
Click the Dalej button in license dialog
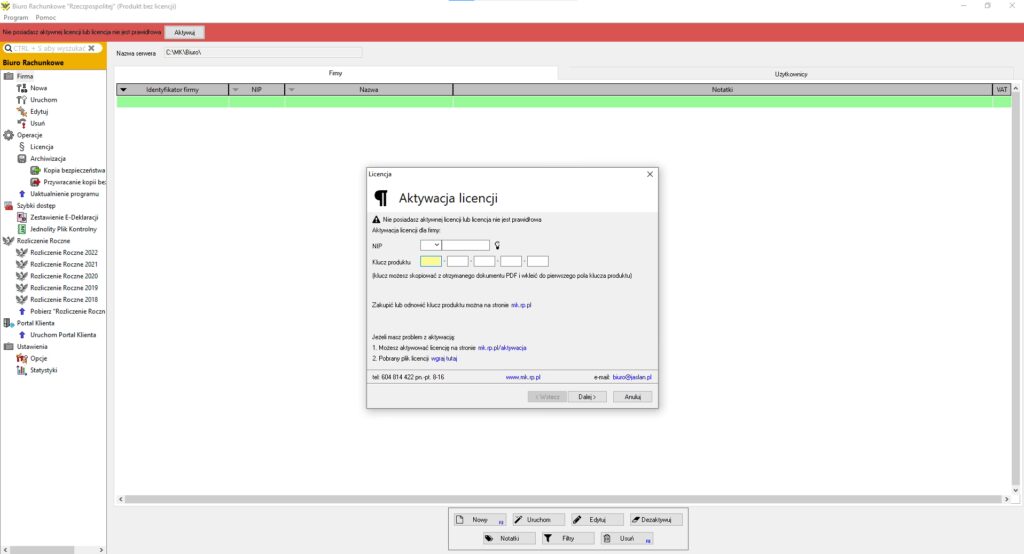pyautogui.click(x=587, y=397)
